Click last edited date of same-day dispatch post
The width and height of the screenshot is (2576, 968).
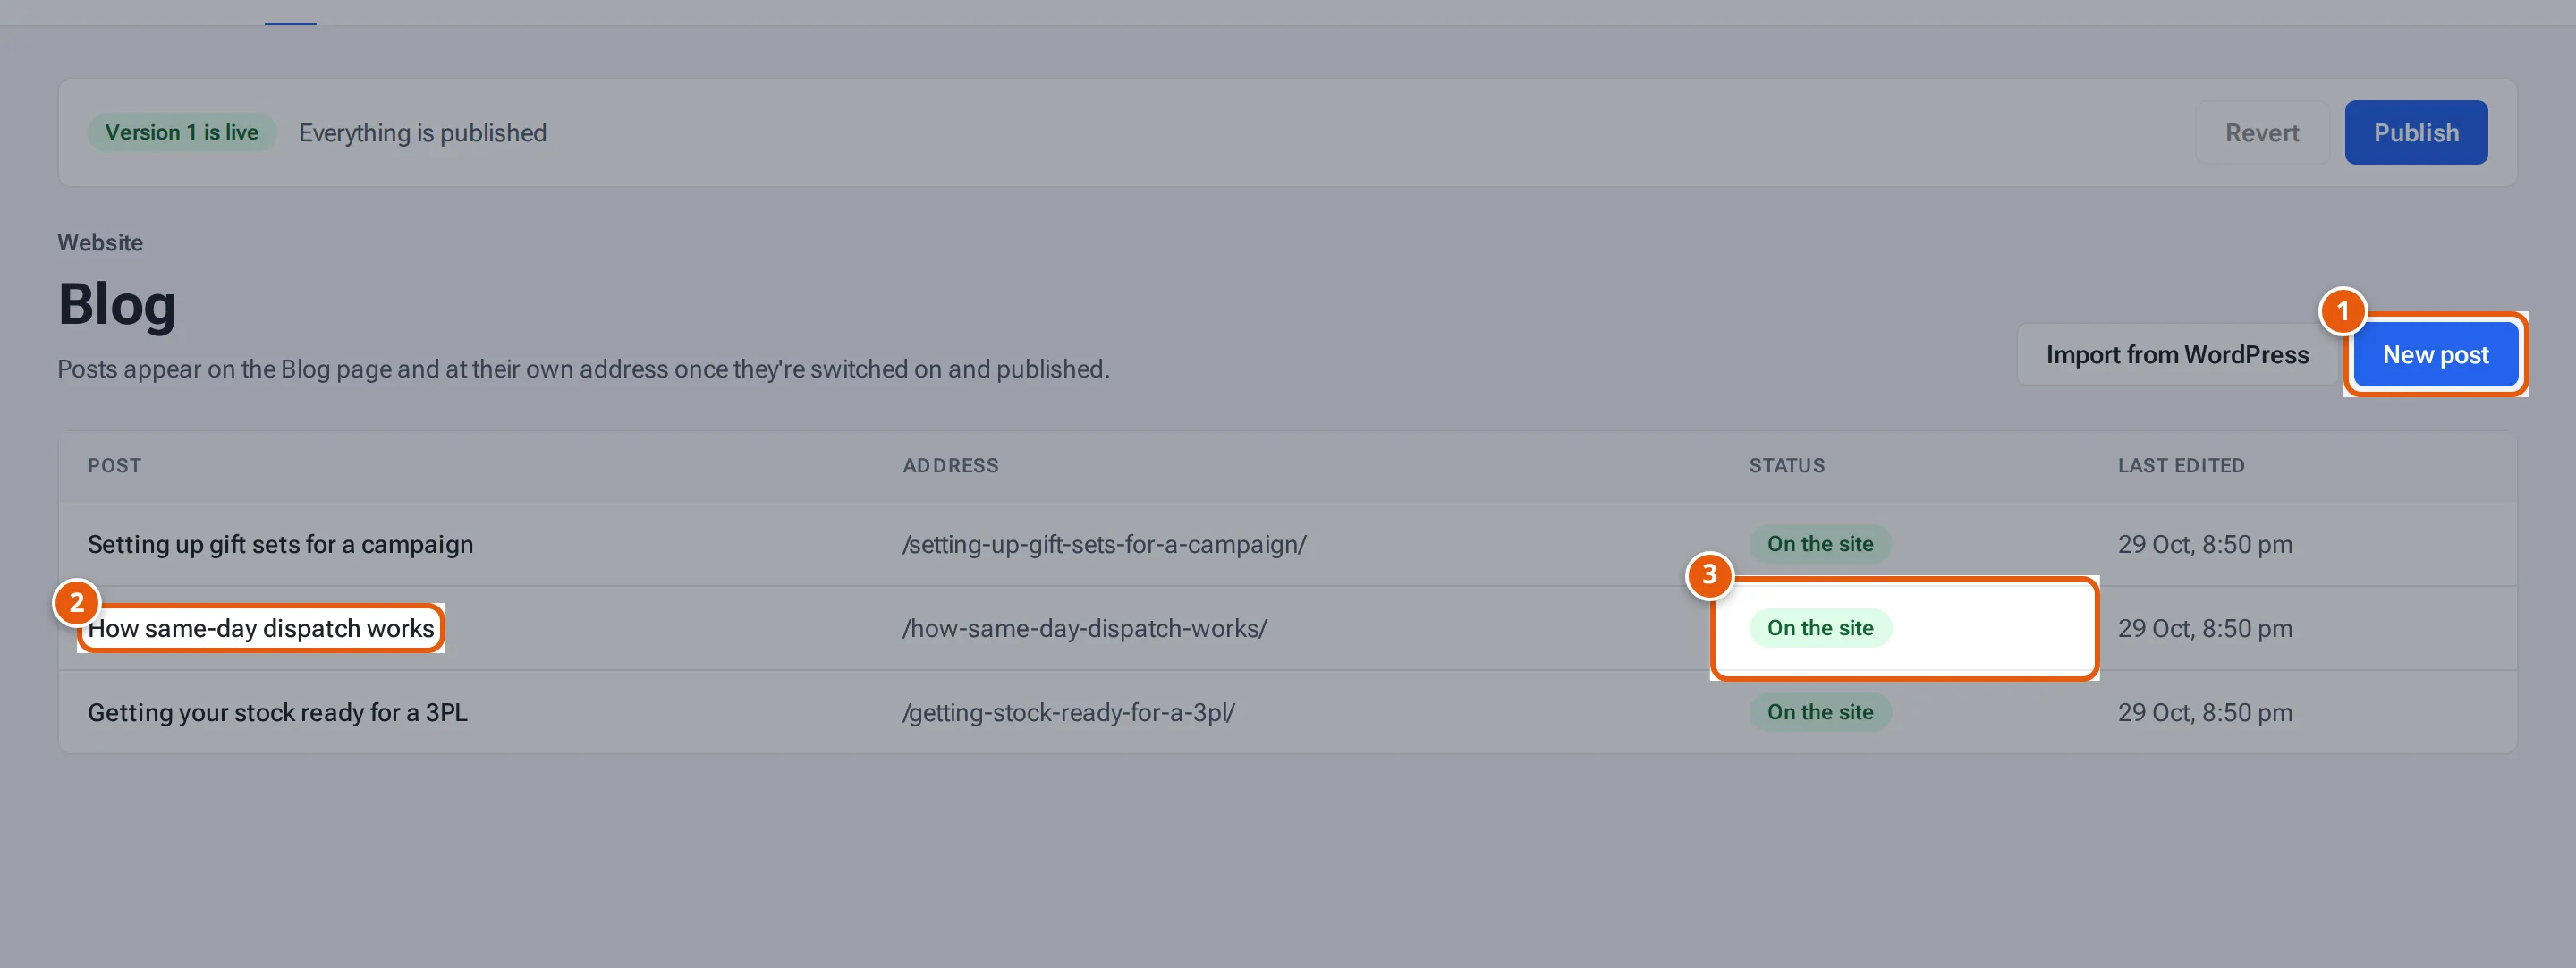[x=2204, y=628]
